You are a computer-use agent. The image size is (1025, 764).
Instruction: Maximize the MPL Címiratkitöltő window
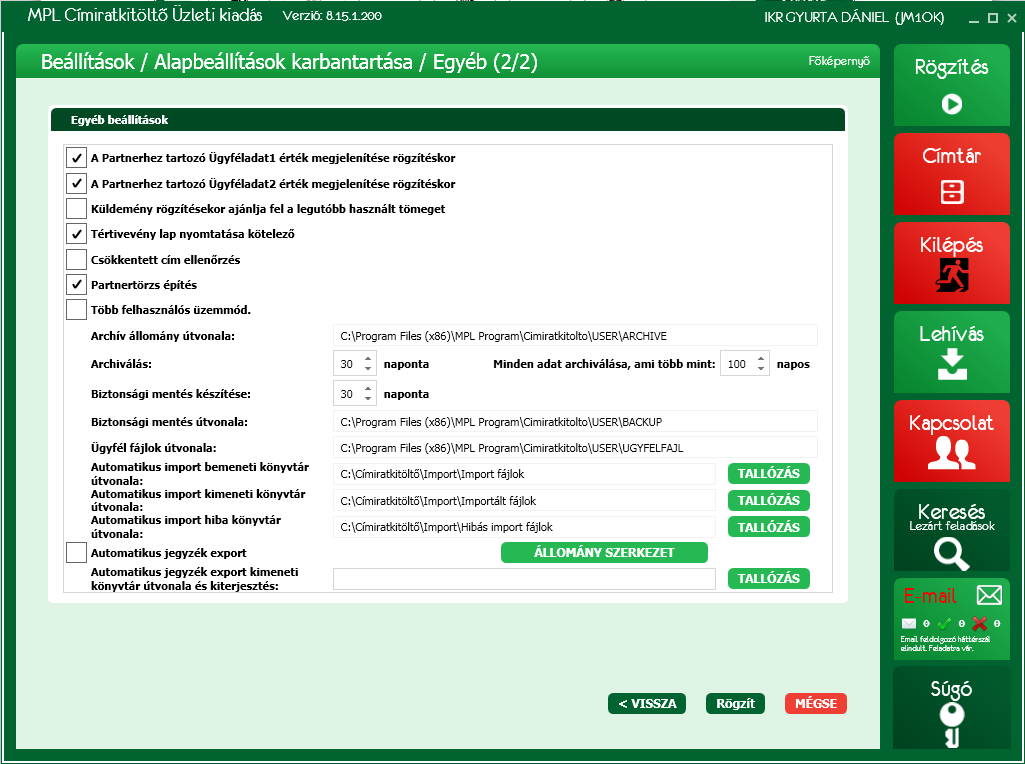click(x=993, y=18)
